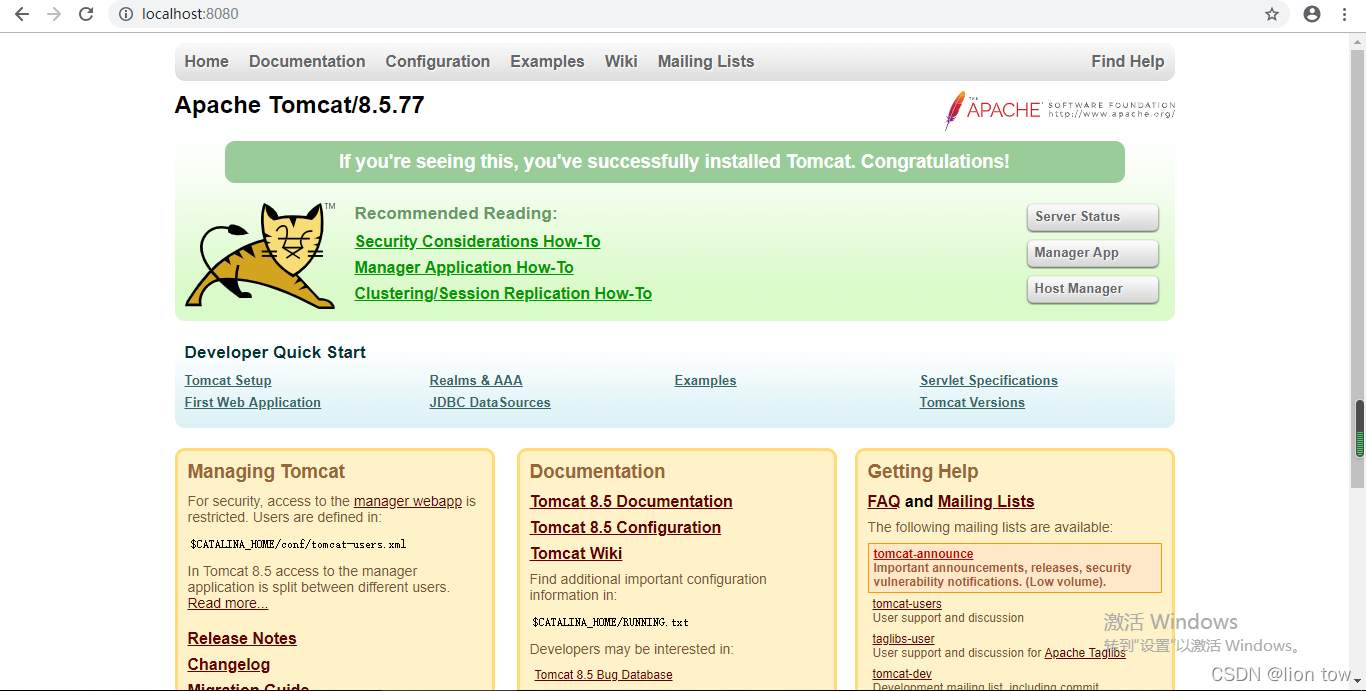Open the Changelog link
The height and width of the screenshot is (691, 1366).
(229, 664)
